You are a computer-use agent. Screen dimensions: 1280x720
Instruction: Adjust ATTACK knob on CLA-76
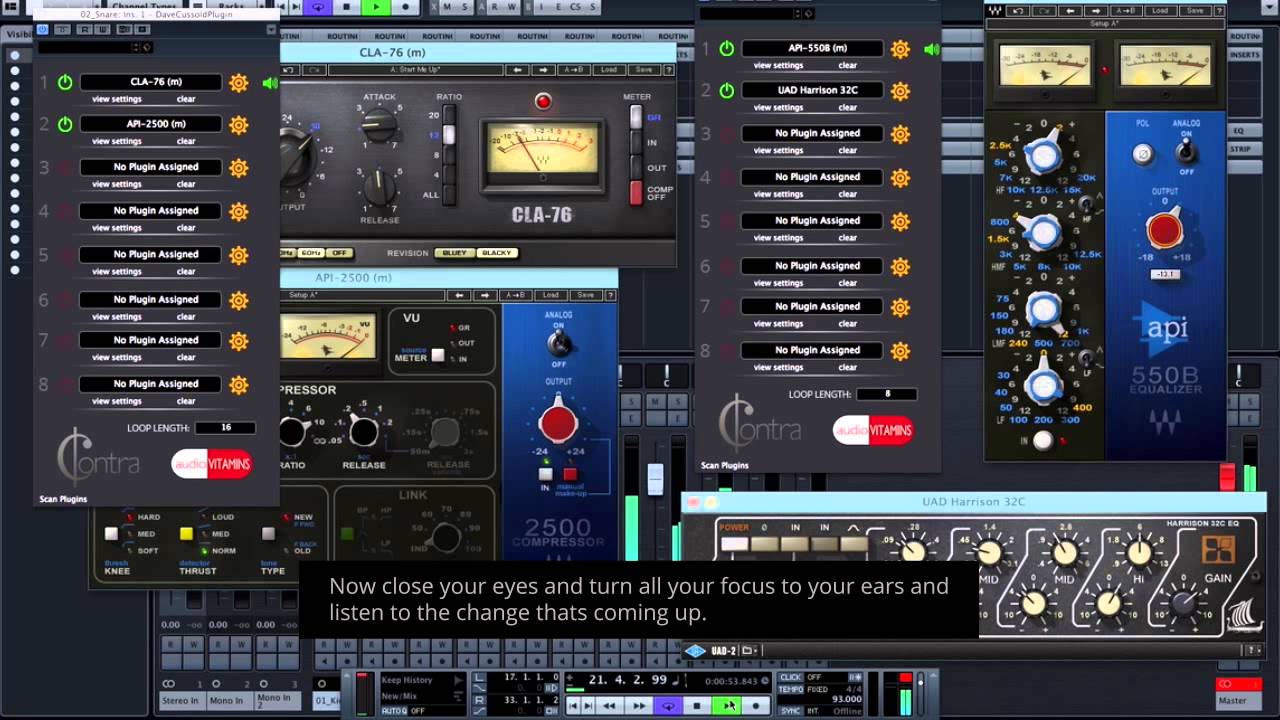pos(380,124)
